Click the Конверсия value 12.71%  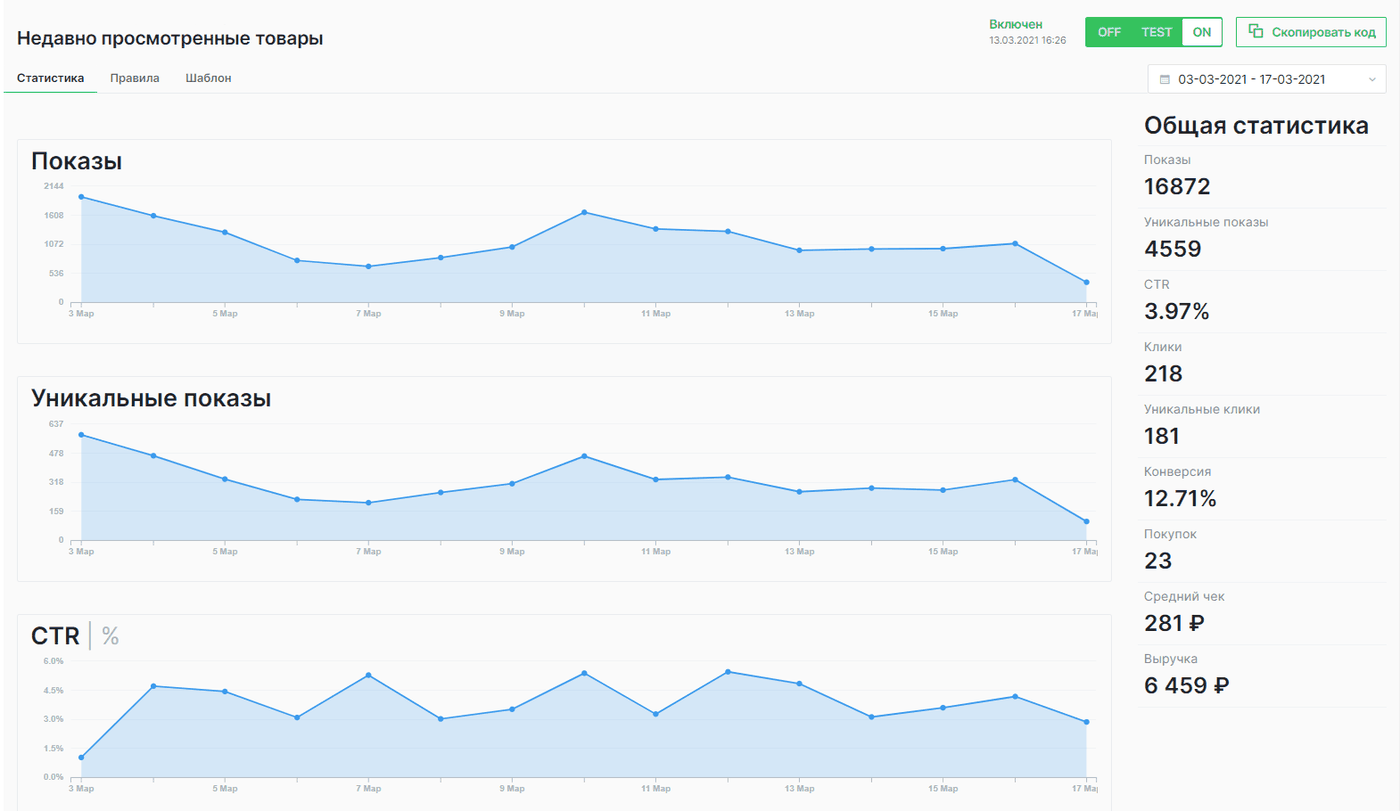tap(1180, 498)
